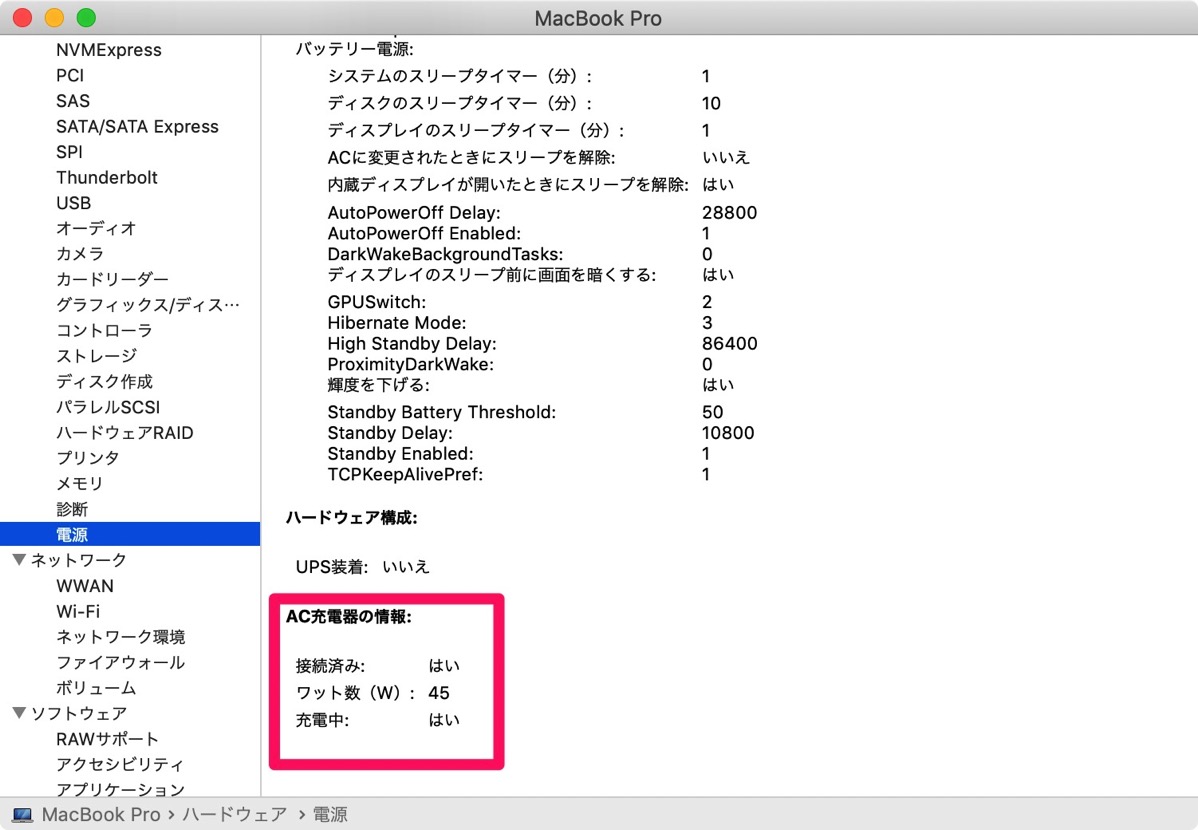
Task: Click the ハードウェア構成 heading
Action: tap(351, 517)
